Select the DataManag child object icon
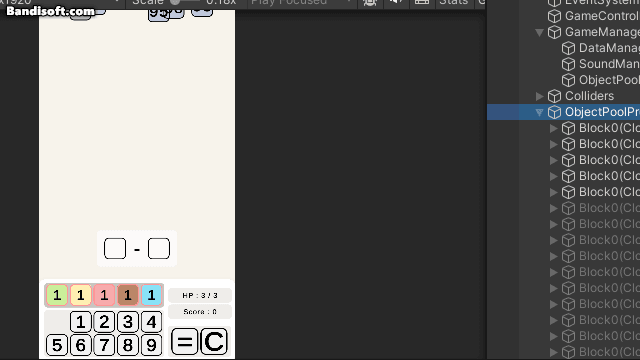Viewport: 640px width, 360px height. point(568,48)
